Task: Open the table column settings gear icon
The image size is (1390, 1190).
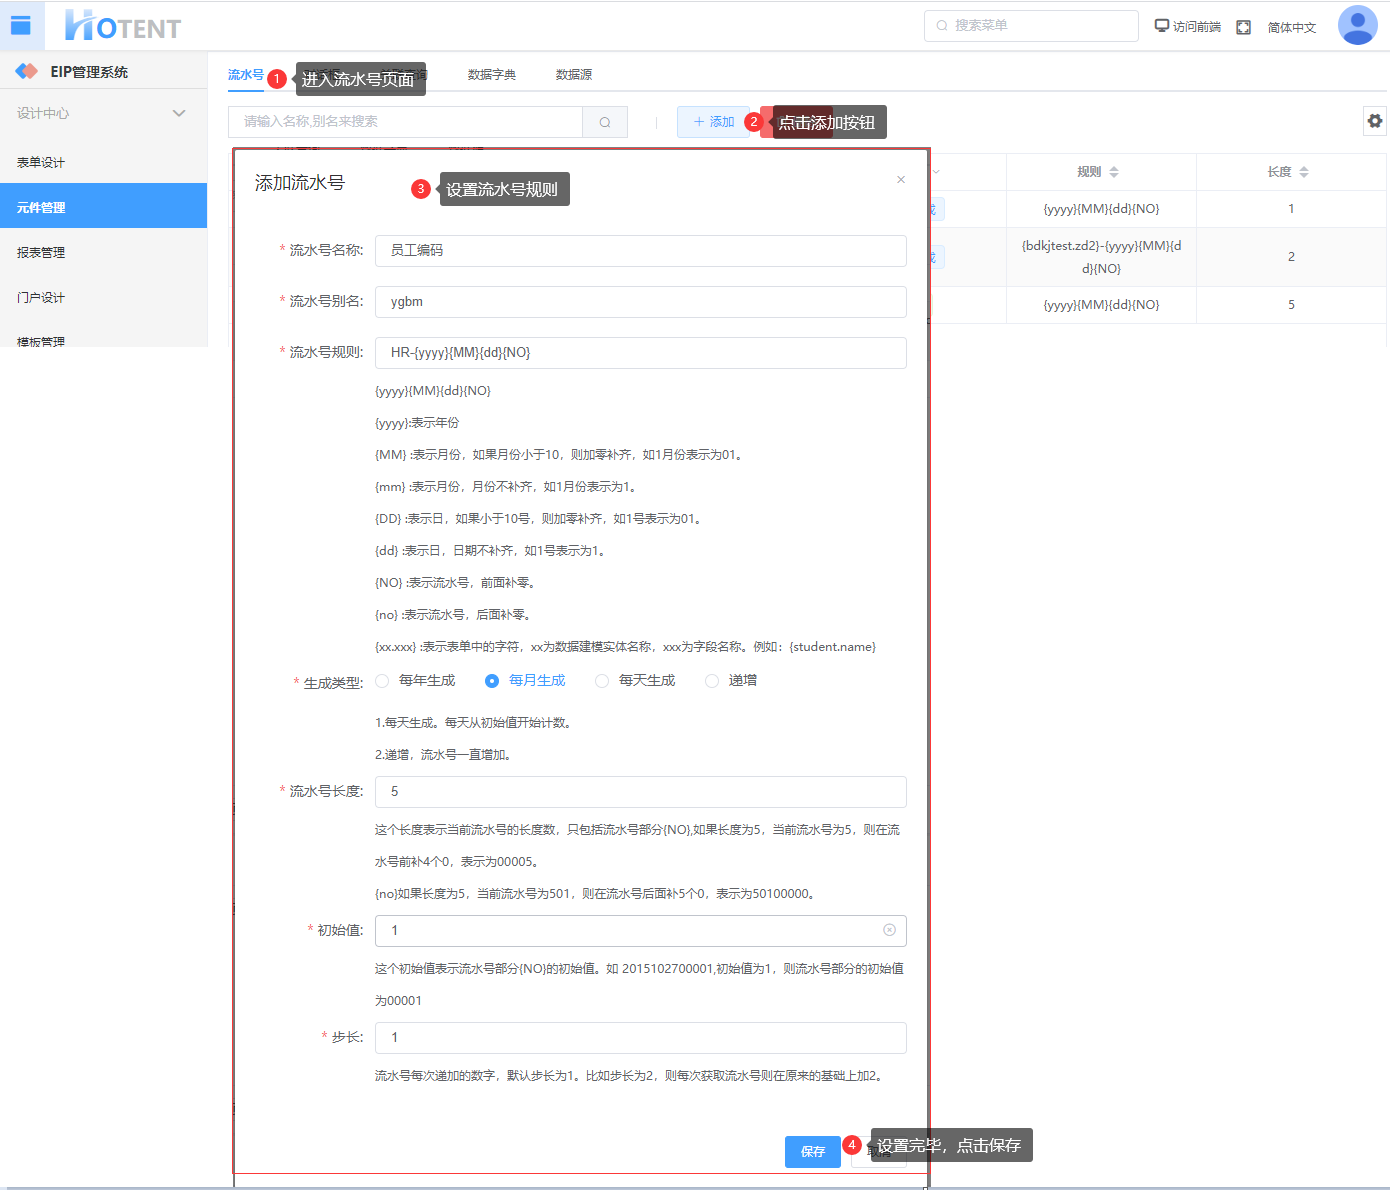Action: tap(1375, 121)
